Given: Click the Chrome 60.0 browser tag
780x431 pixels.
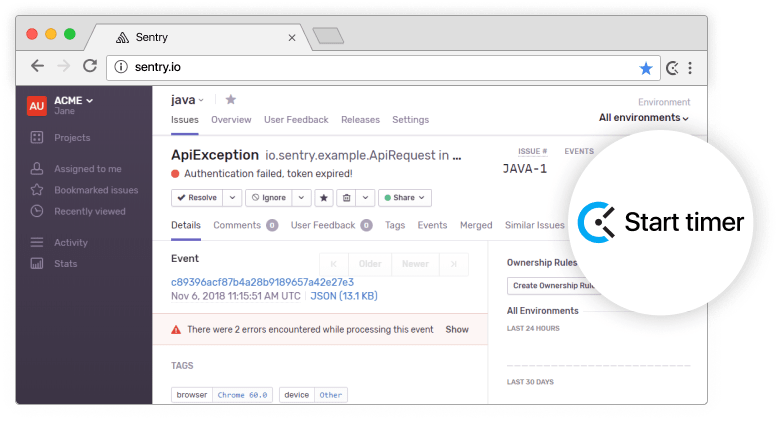Looking at the screenshot, I should (x=242, y=395).
